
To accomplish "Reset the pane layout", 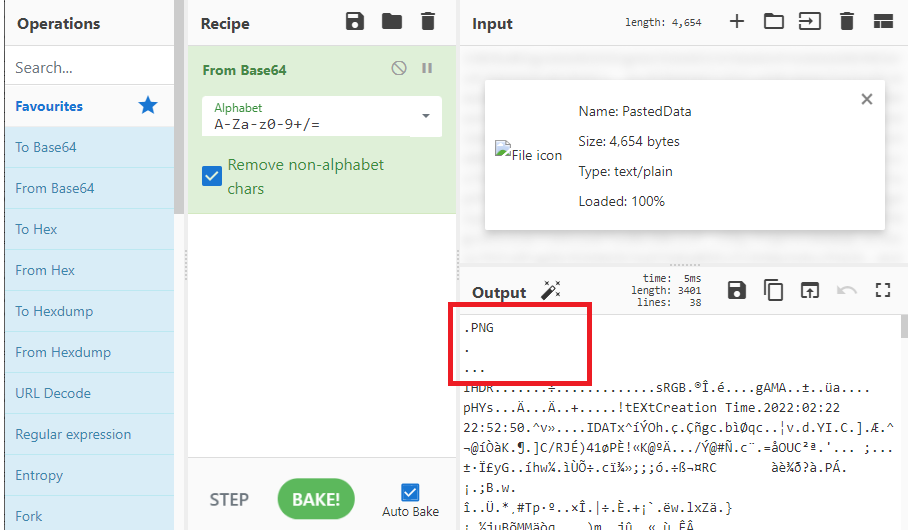I will 882,22.
